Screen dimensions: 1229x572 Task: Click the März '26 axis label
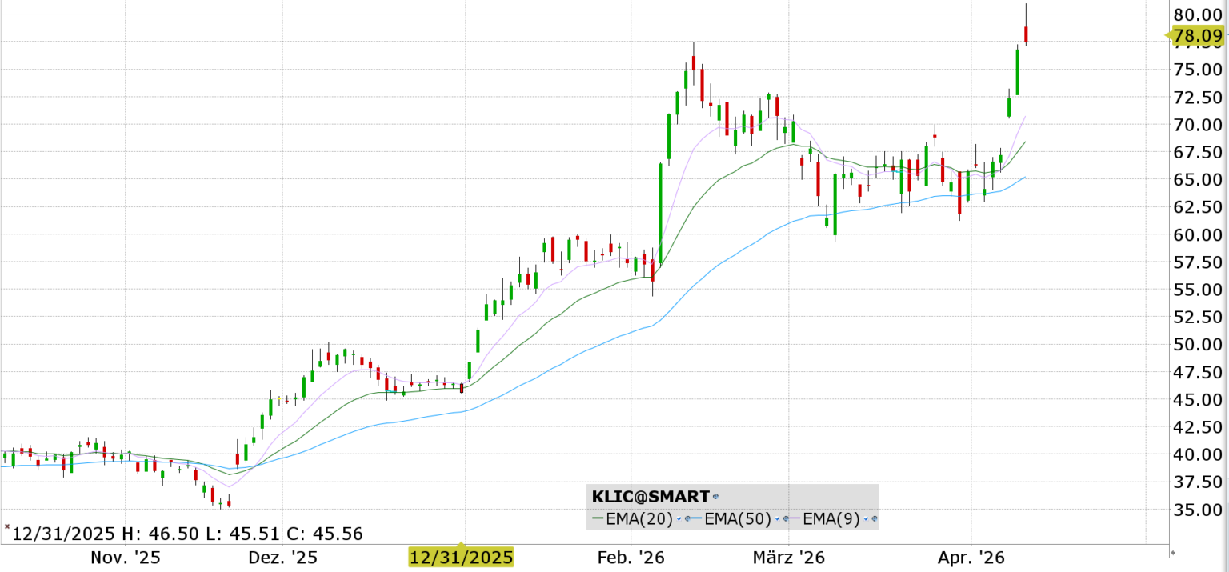[788, 556]
